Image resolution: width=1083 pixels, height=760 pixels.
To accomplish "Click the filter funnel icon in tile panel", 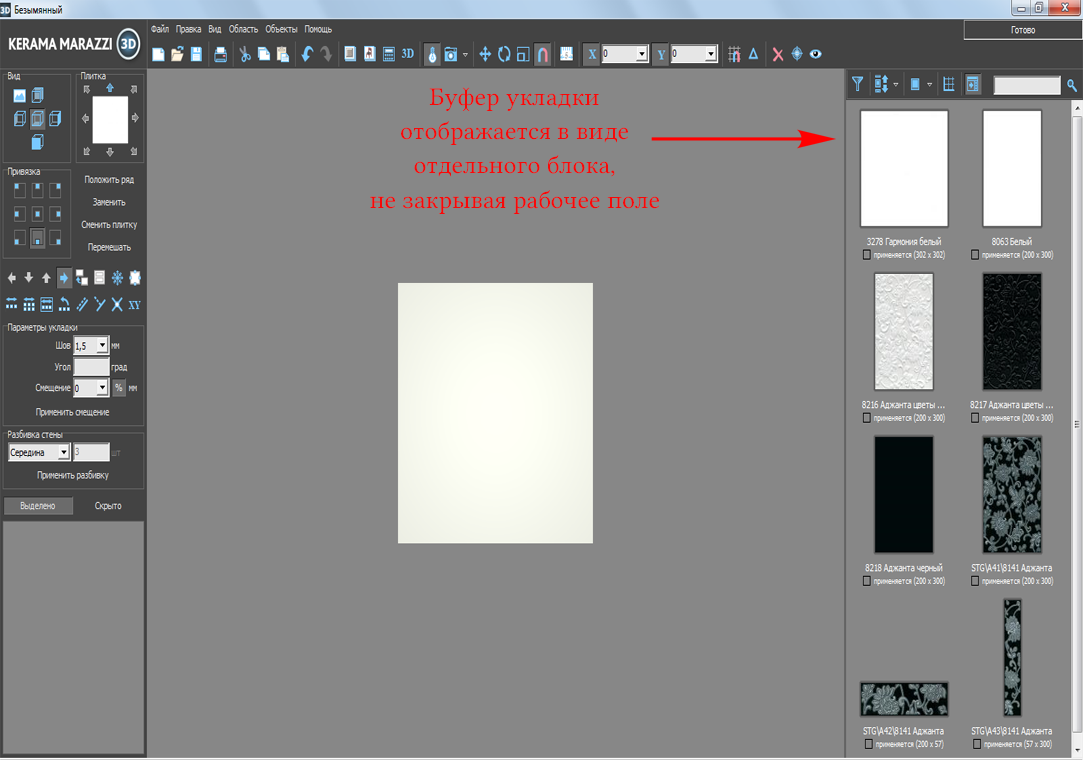I will [858, 85].
